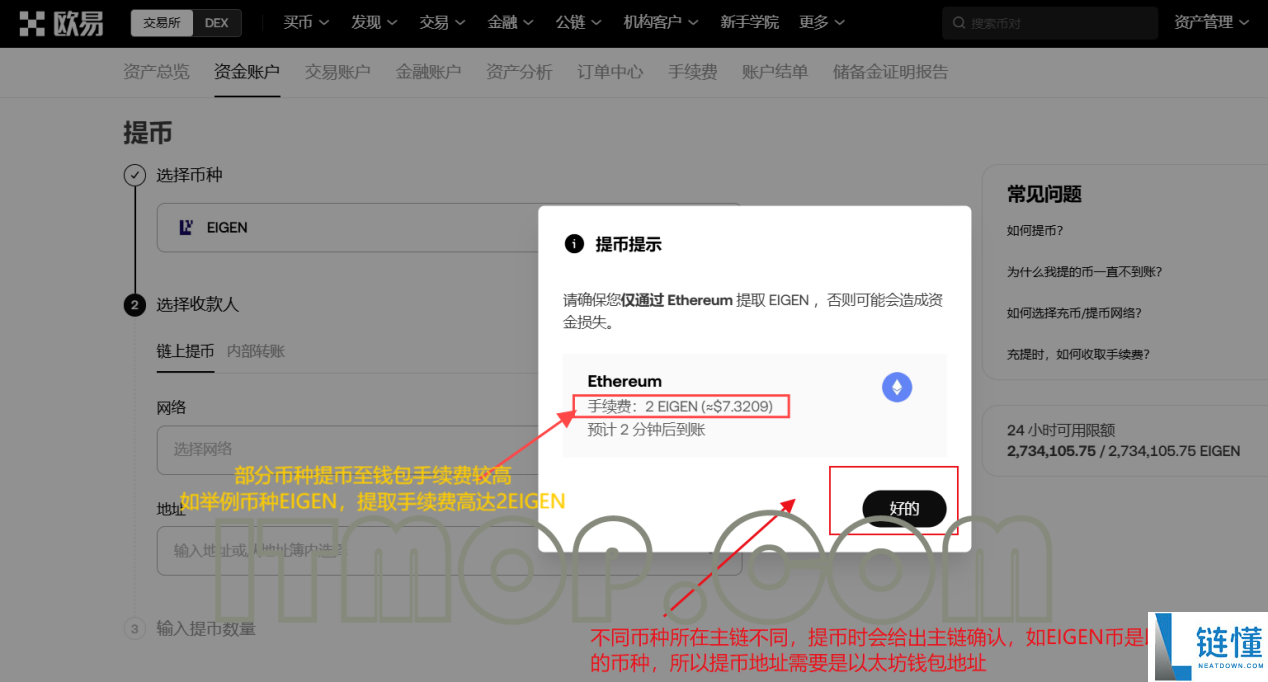Switch to DEX mode
This screenshot has width=1268, height=682.
[216, 23]
